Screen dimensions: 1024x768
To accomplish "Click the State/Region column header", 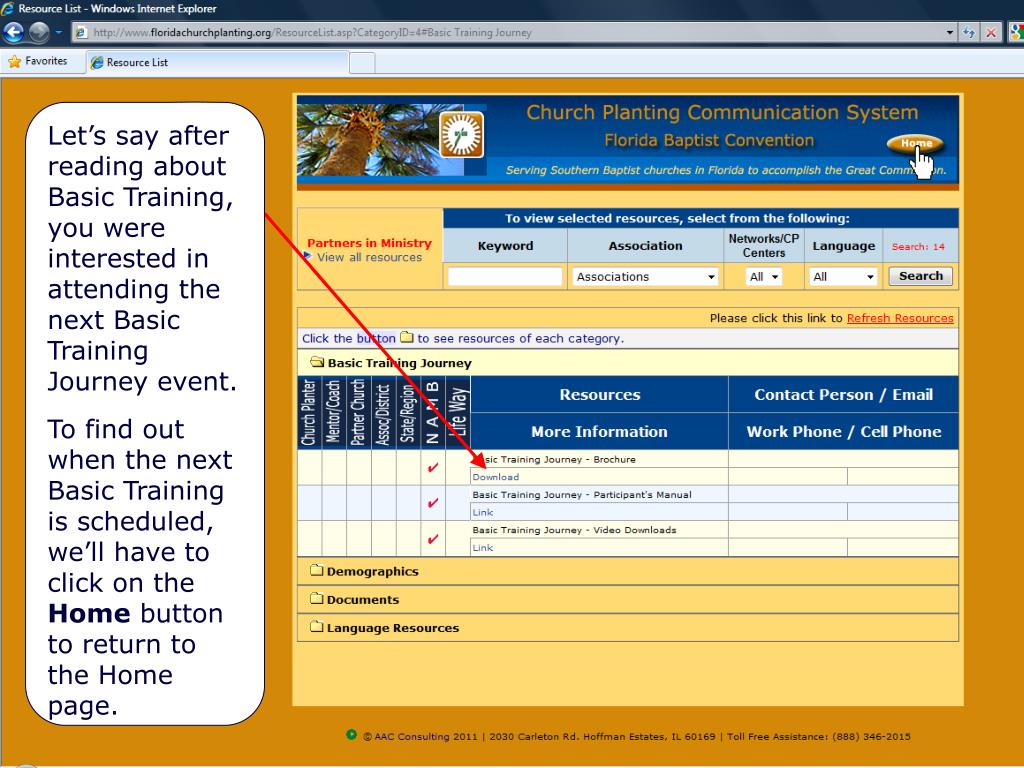I will pyautogui.click(x=408, y=412).
